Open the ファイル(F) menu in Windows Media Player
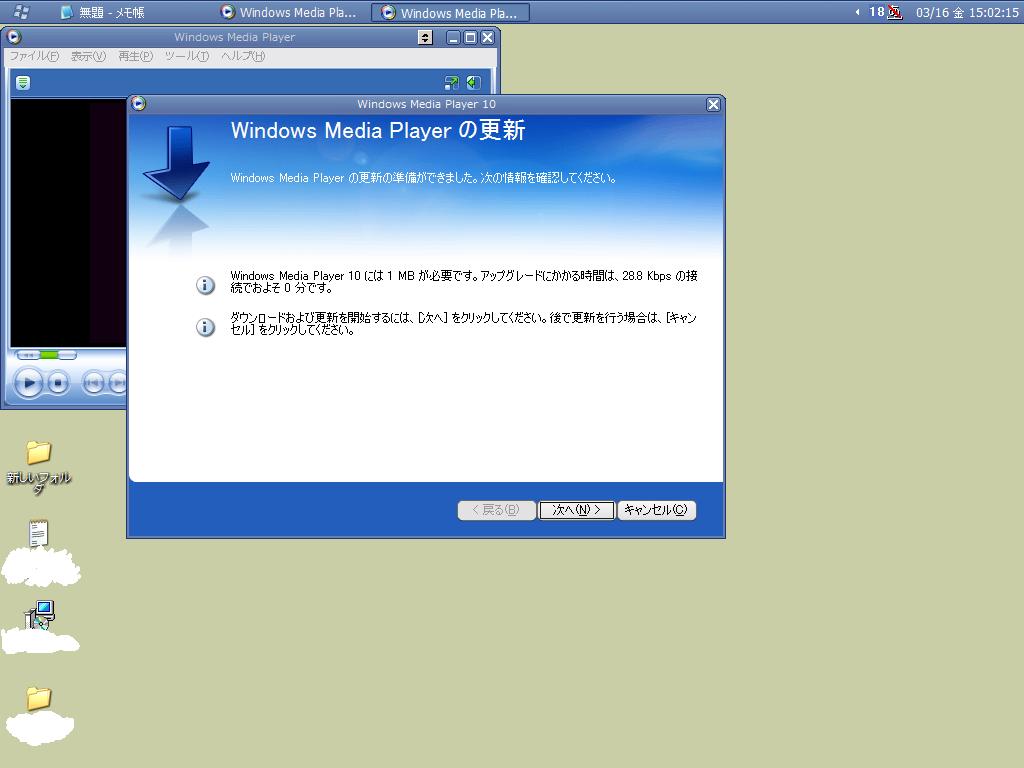This screenshot has width=1024, height=768. pyautogui.click(x=34, y=56)
